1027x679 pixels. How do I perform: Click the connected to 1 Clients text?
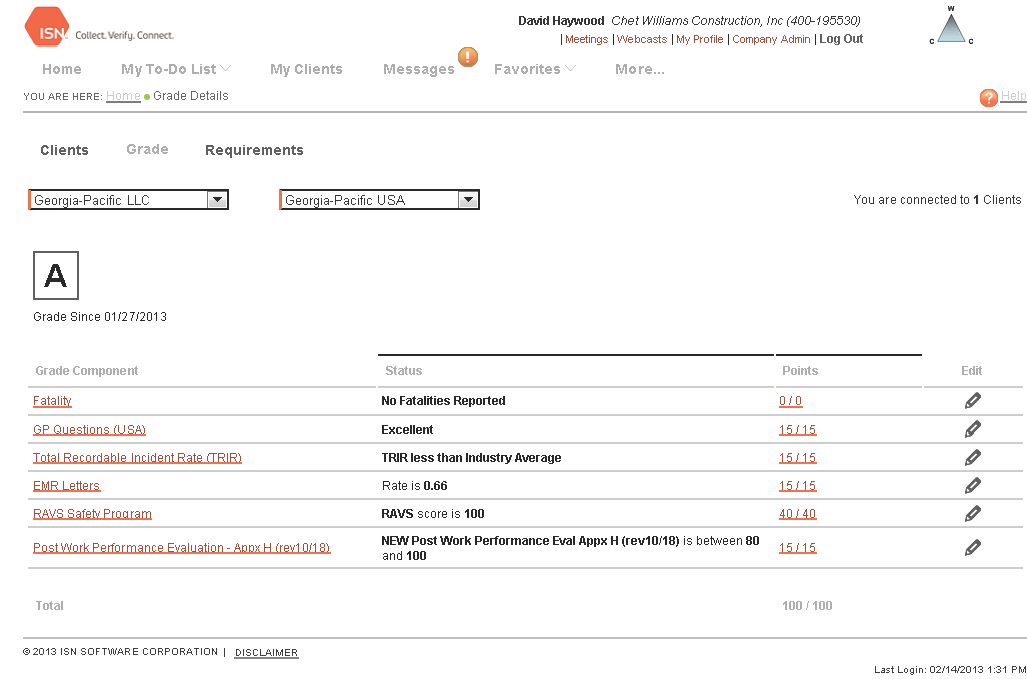click(937, 200)
